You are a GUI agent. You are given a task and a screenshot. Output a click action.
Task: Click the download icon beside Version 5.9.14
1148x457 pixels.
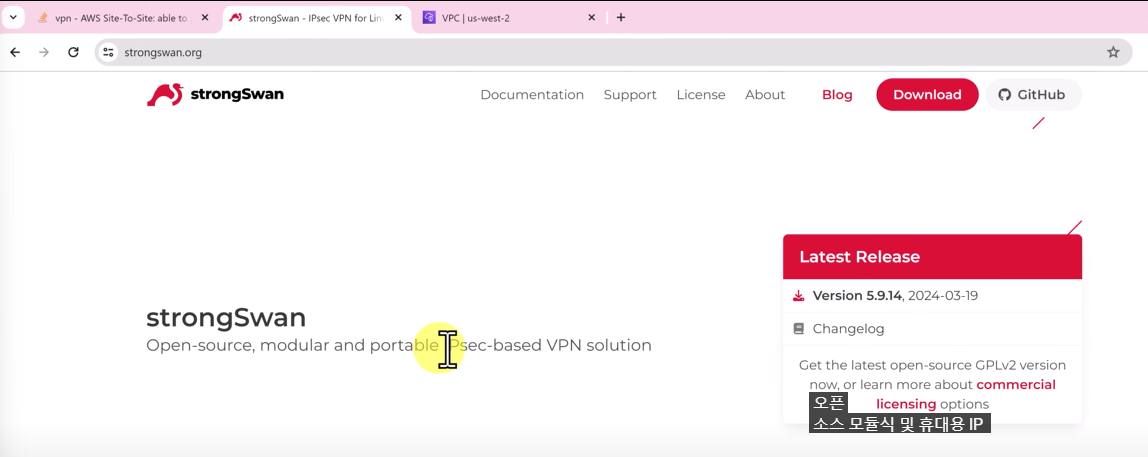click(798, 296)
